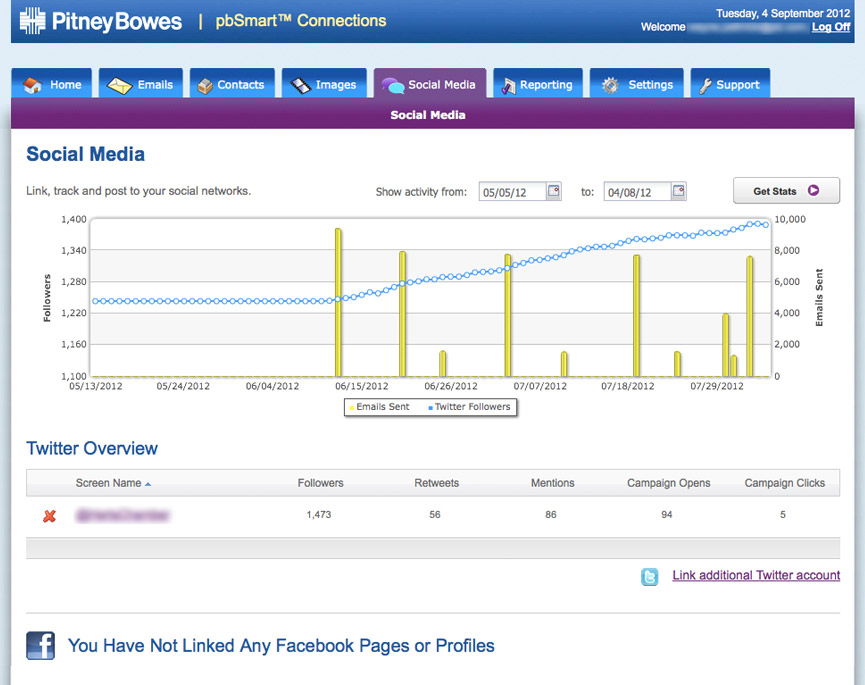Click the Twitter Followers blue legend marker
865x685 pixels.
point(430,408)
